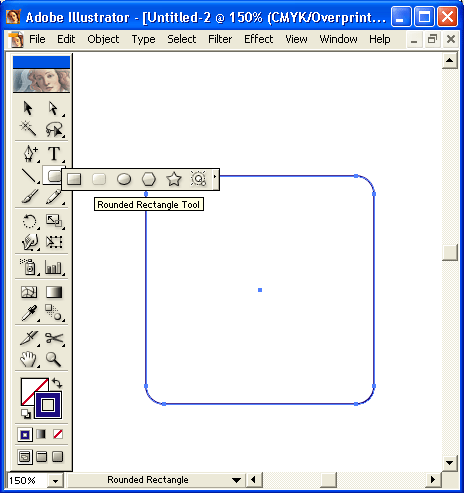Open the Effect menu

(x=258, y=39)
